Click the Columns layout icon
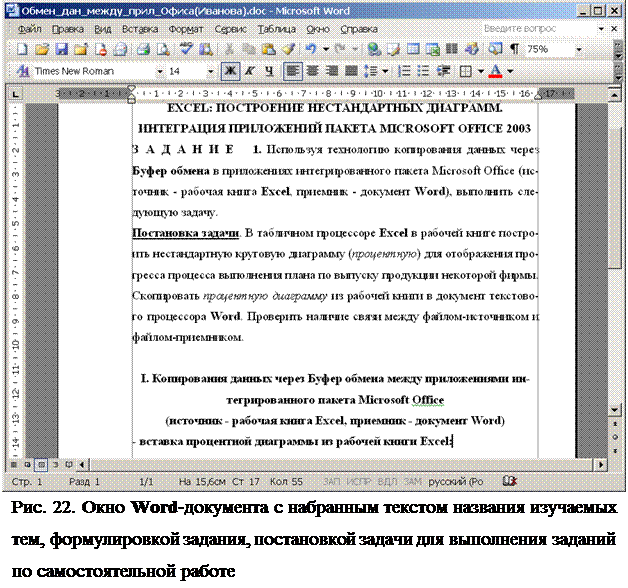The height and width of the screenshot is (588, 628). coord(452,49)
